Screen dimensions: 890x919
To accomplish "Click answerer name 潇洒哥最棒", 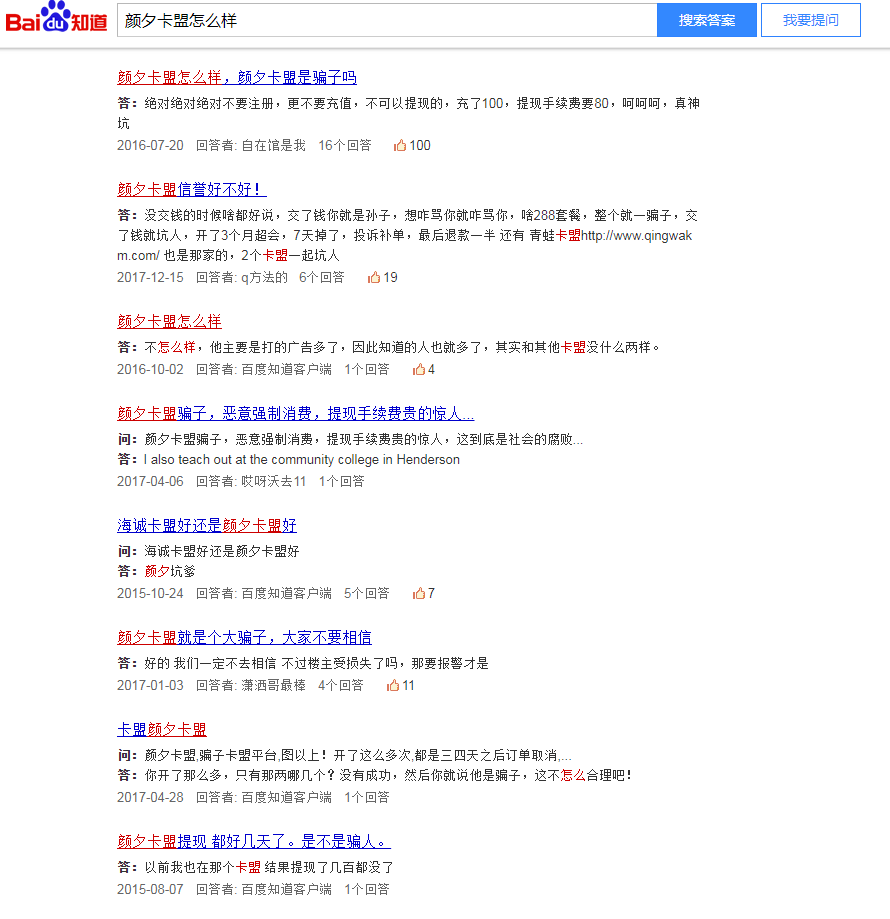I will (x=274, y=685).
